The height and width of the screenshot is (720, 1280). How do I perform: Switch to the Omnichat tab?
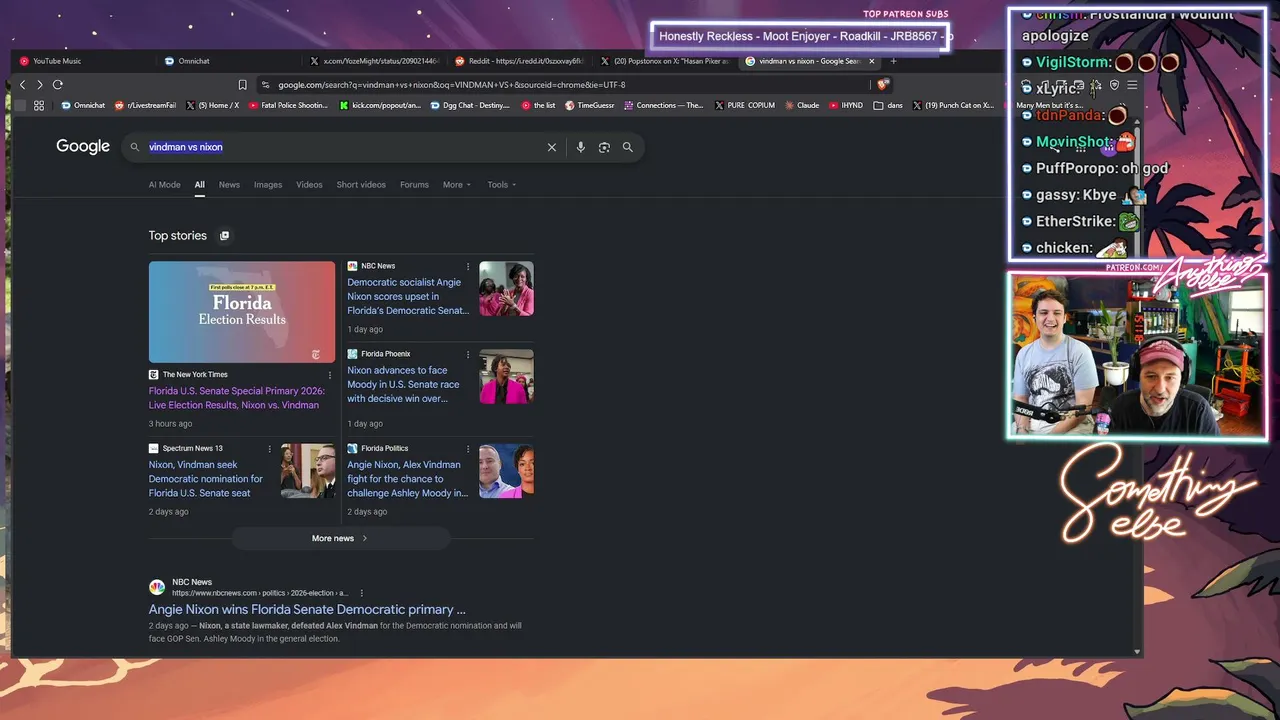click(232, 61)
